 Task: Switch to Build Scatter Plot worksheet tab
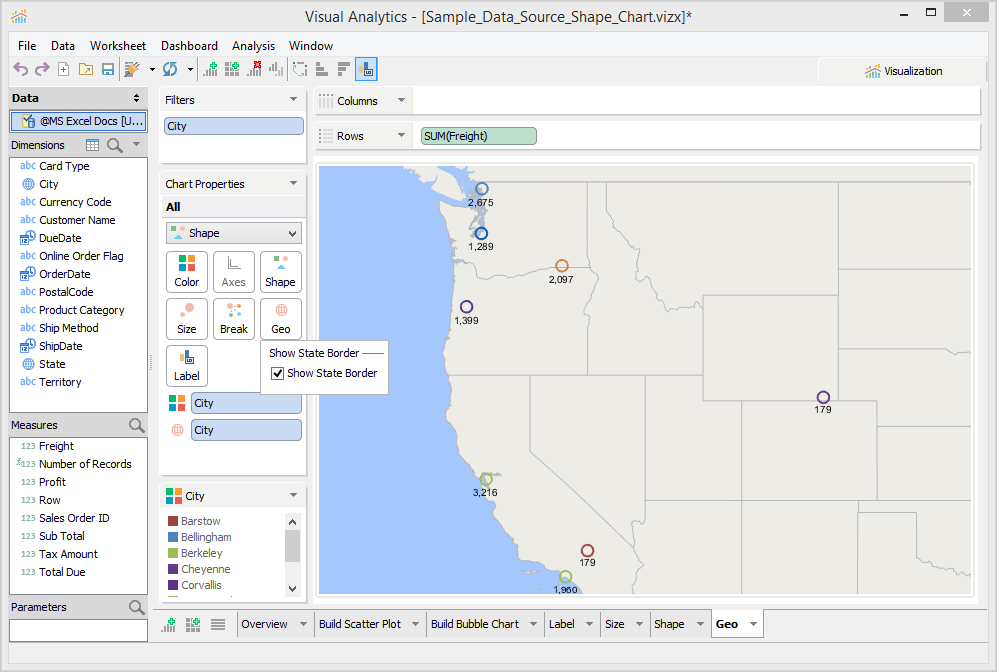point(360,624)
